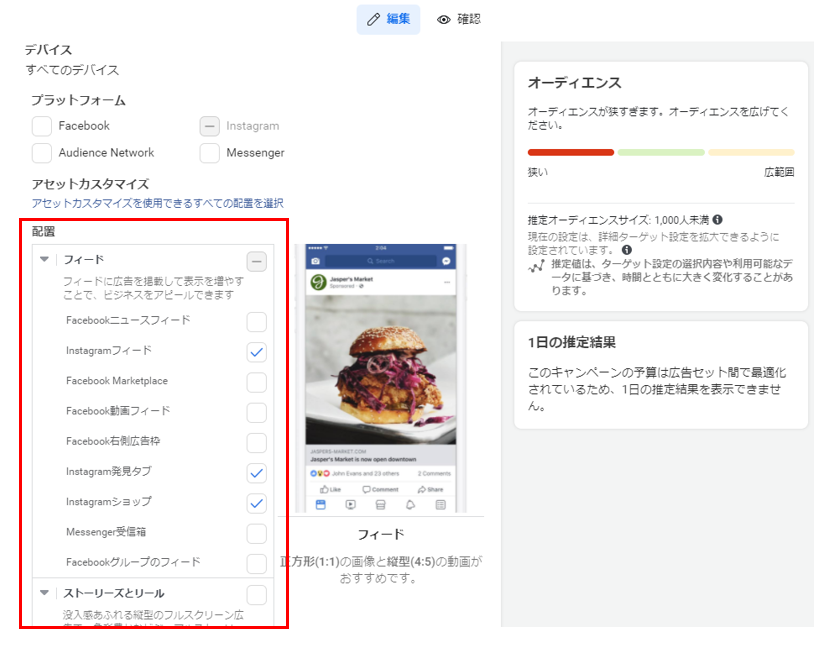Select the 編集 tab
835x657 pixels.
click(x=388, y=19)
